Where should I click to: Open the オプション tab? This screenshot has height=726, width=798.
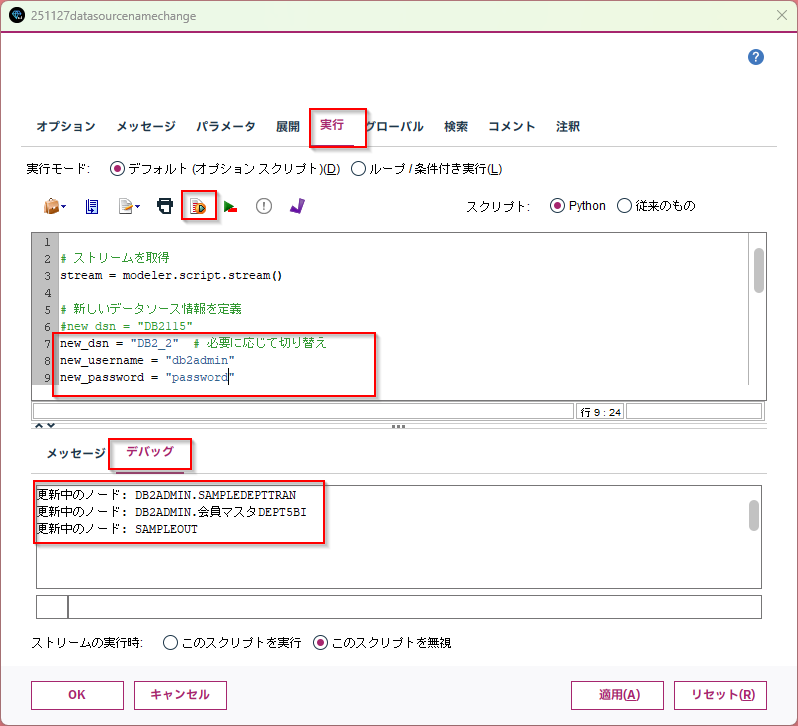(66, 126)
